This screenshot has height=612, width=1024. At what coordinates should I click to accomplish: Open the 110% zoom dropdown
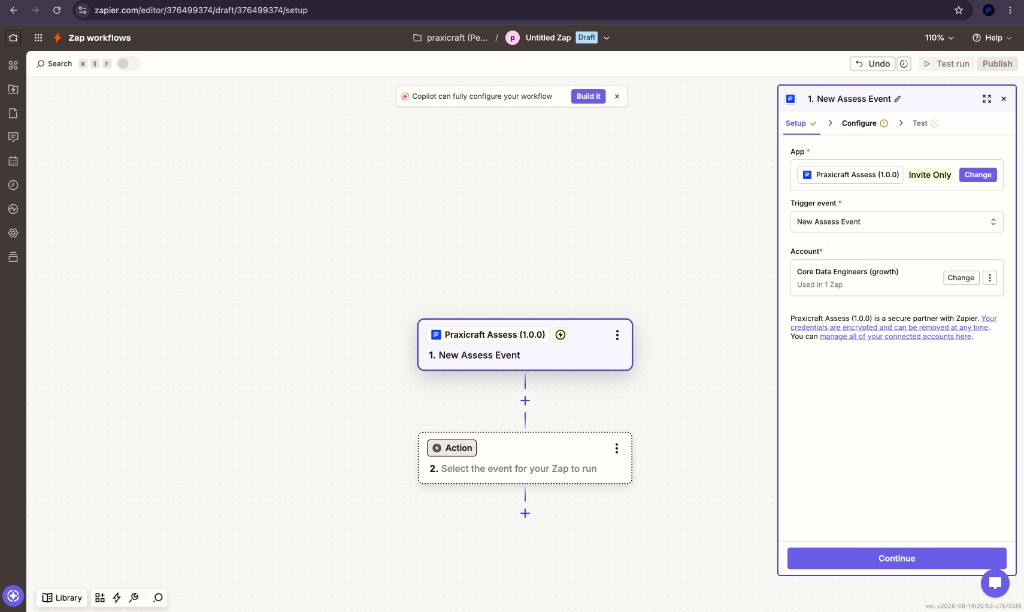(x=939, y=38)
